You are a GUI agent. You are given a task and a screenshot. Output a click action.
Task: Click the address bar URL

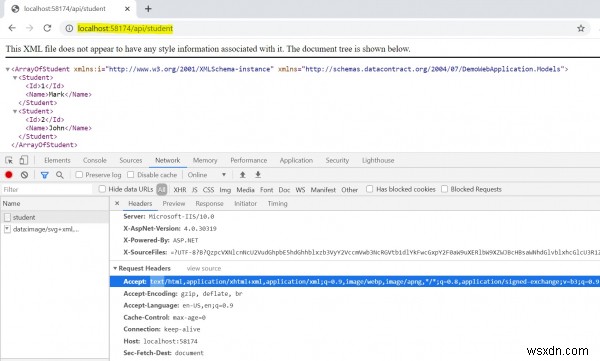[125, 28]
